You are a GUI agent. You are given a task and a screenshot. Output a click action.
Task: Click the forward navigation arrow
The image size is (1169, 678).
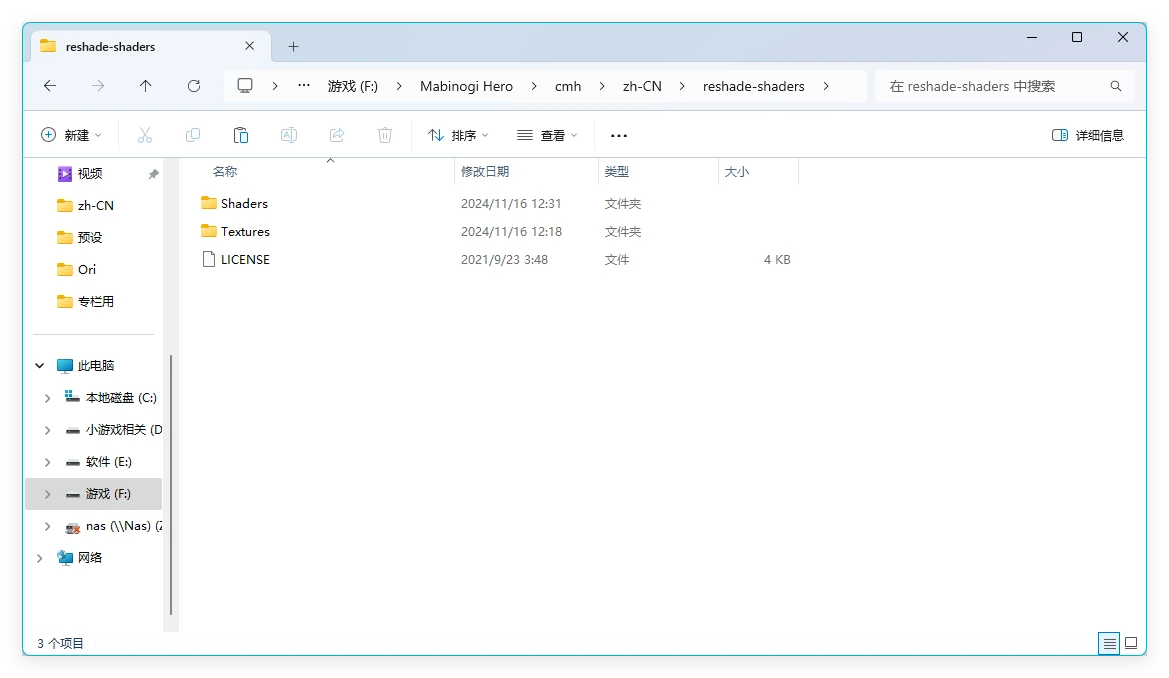click(x=98, y=86)
